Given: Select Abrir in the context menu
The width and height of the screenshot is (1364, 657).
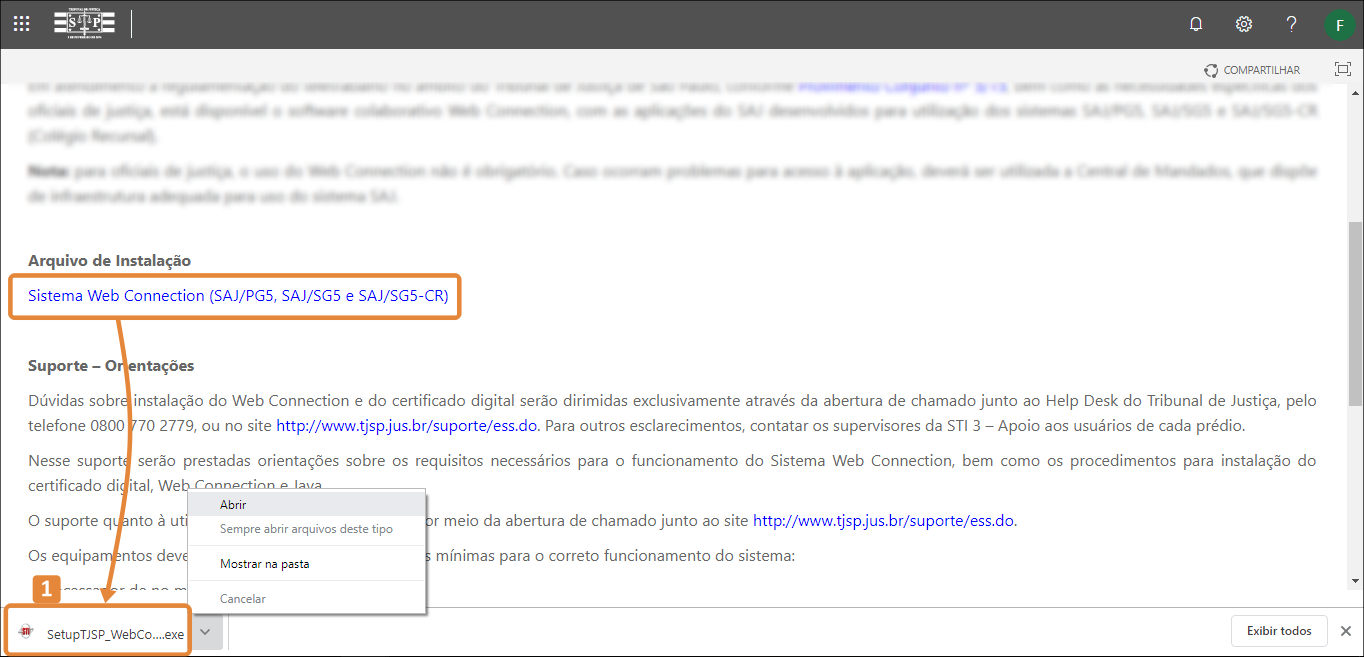Looking at the screenshot, I should (307, 505).
